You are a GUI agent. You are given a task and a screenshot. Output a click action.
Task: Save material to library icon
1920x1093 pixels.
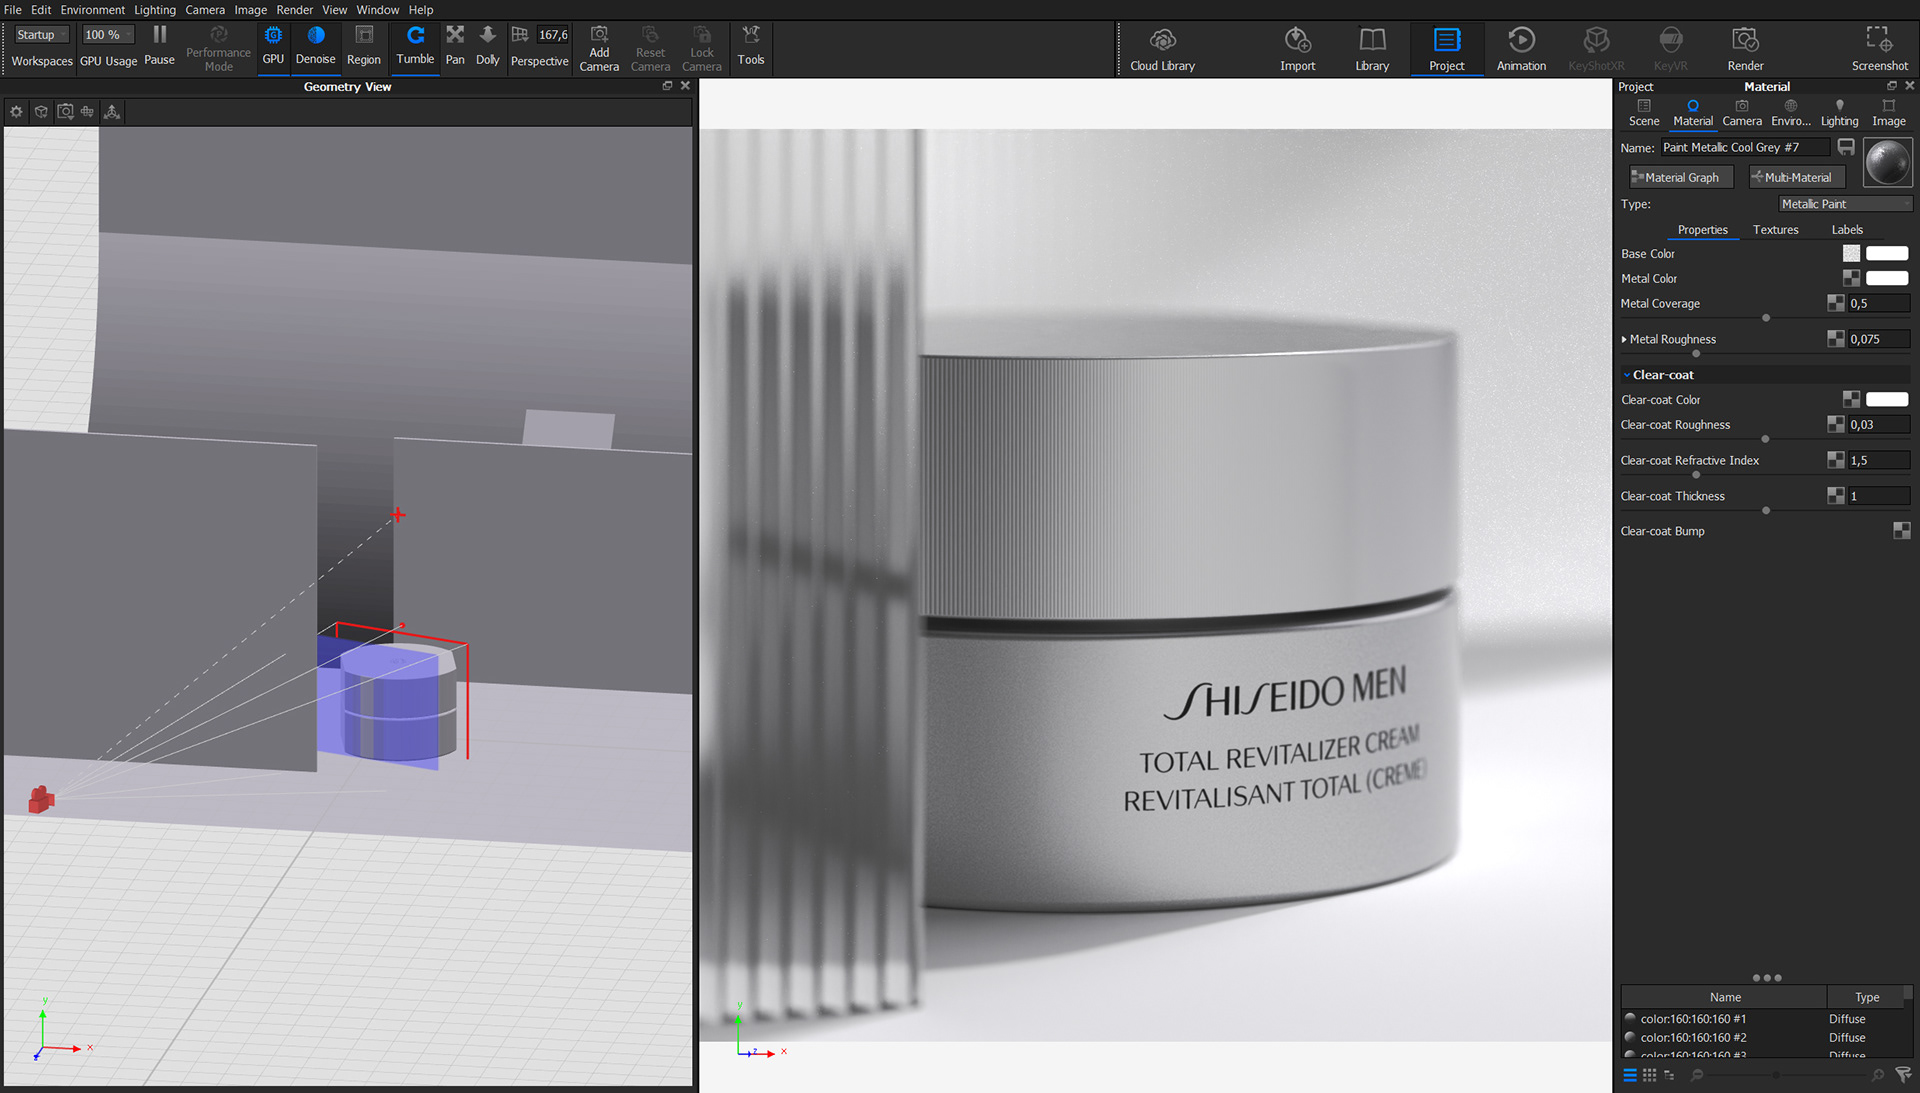(x=1846, y=147)
